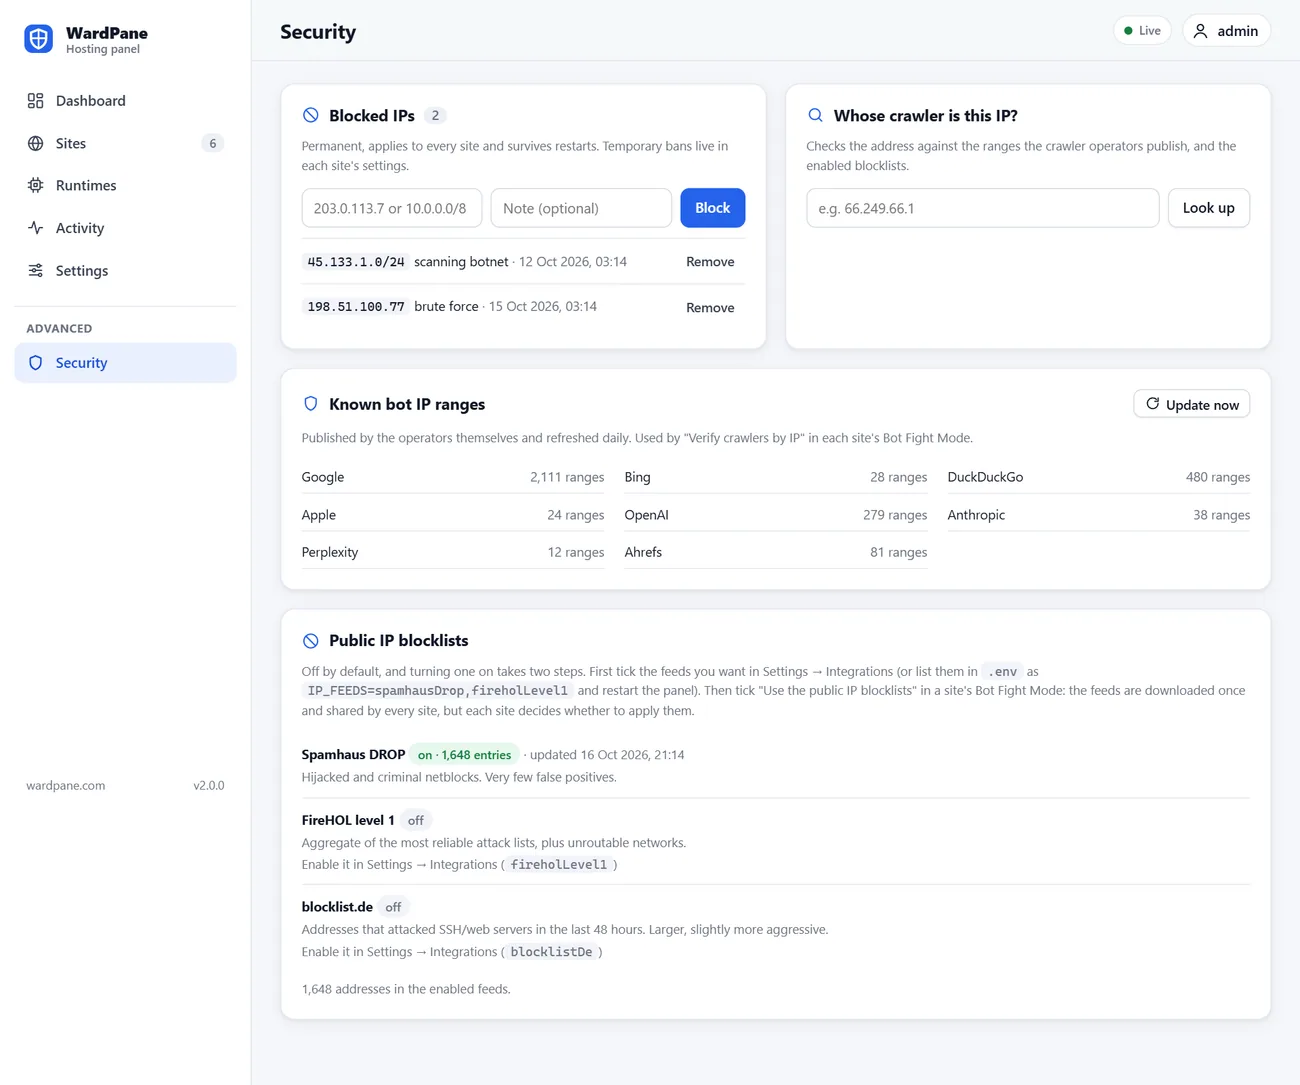Click the WardPane shield logo

click(38, 39)
